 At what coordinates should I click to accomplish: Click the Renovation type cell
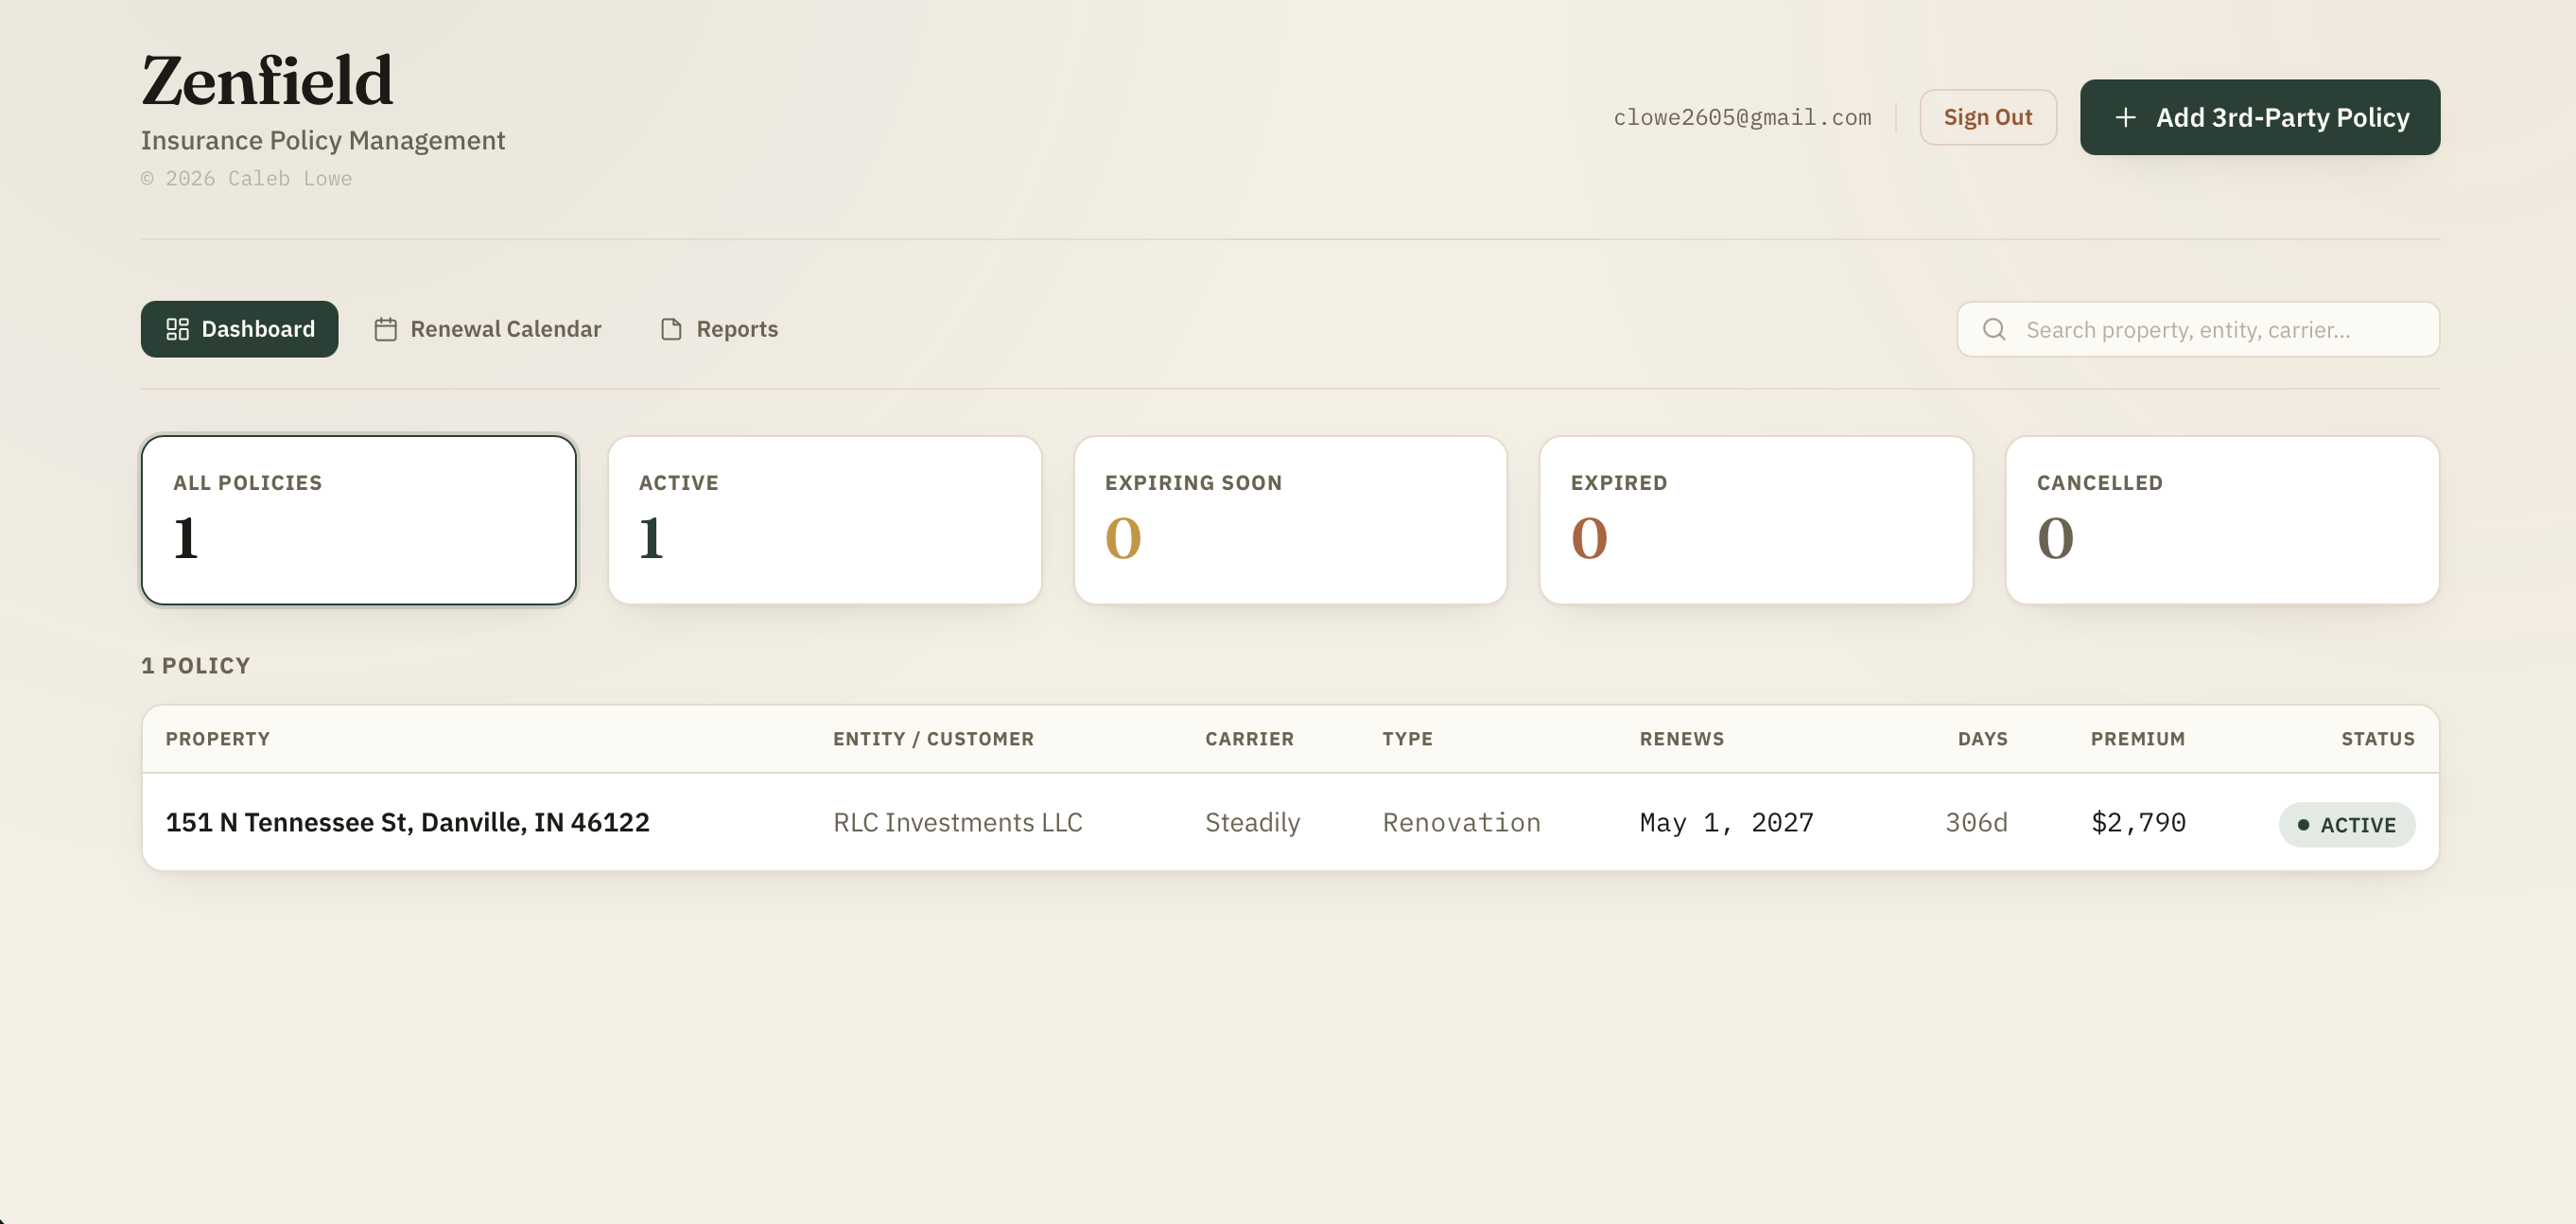pyautogui.click(x=1461, y=822)
